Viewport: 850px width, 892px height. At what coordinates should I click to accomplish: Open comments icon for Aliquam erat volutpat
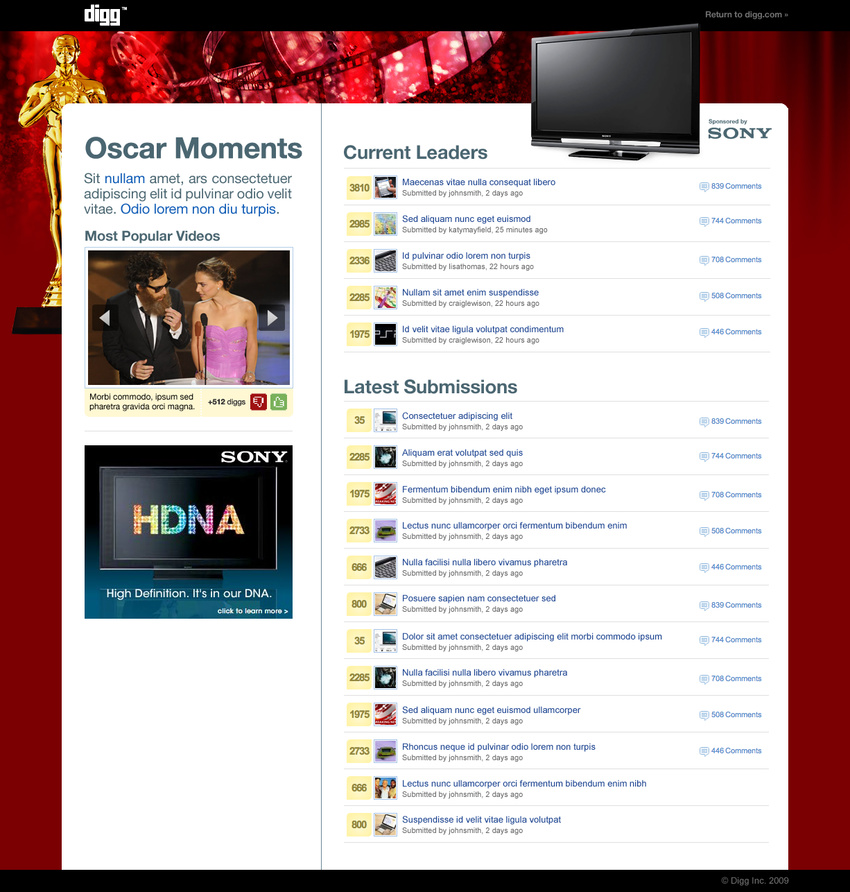[704, 456]
